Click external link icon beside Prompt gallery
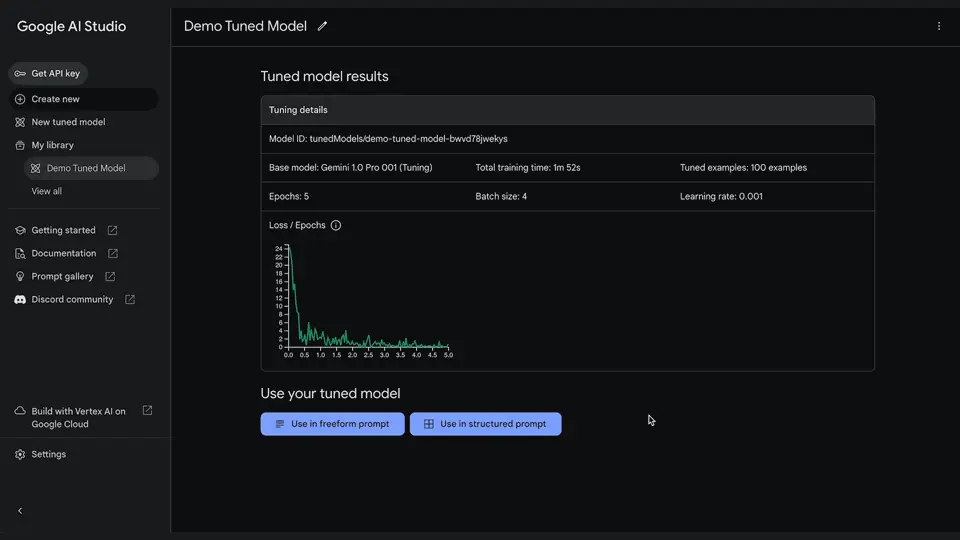960x540 pixels. [110, 277]
